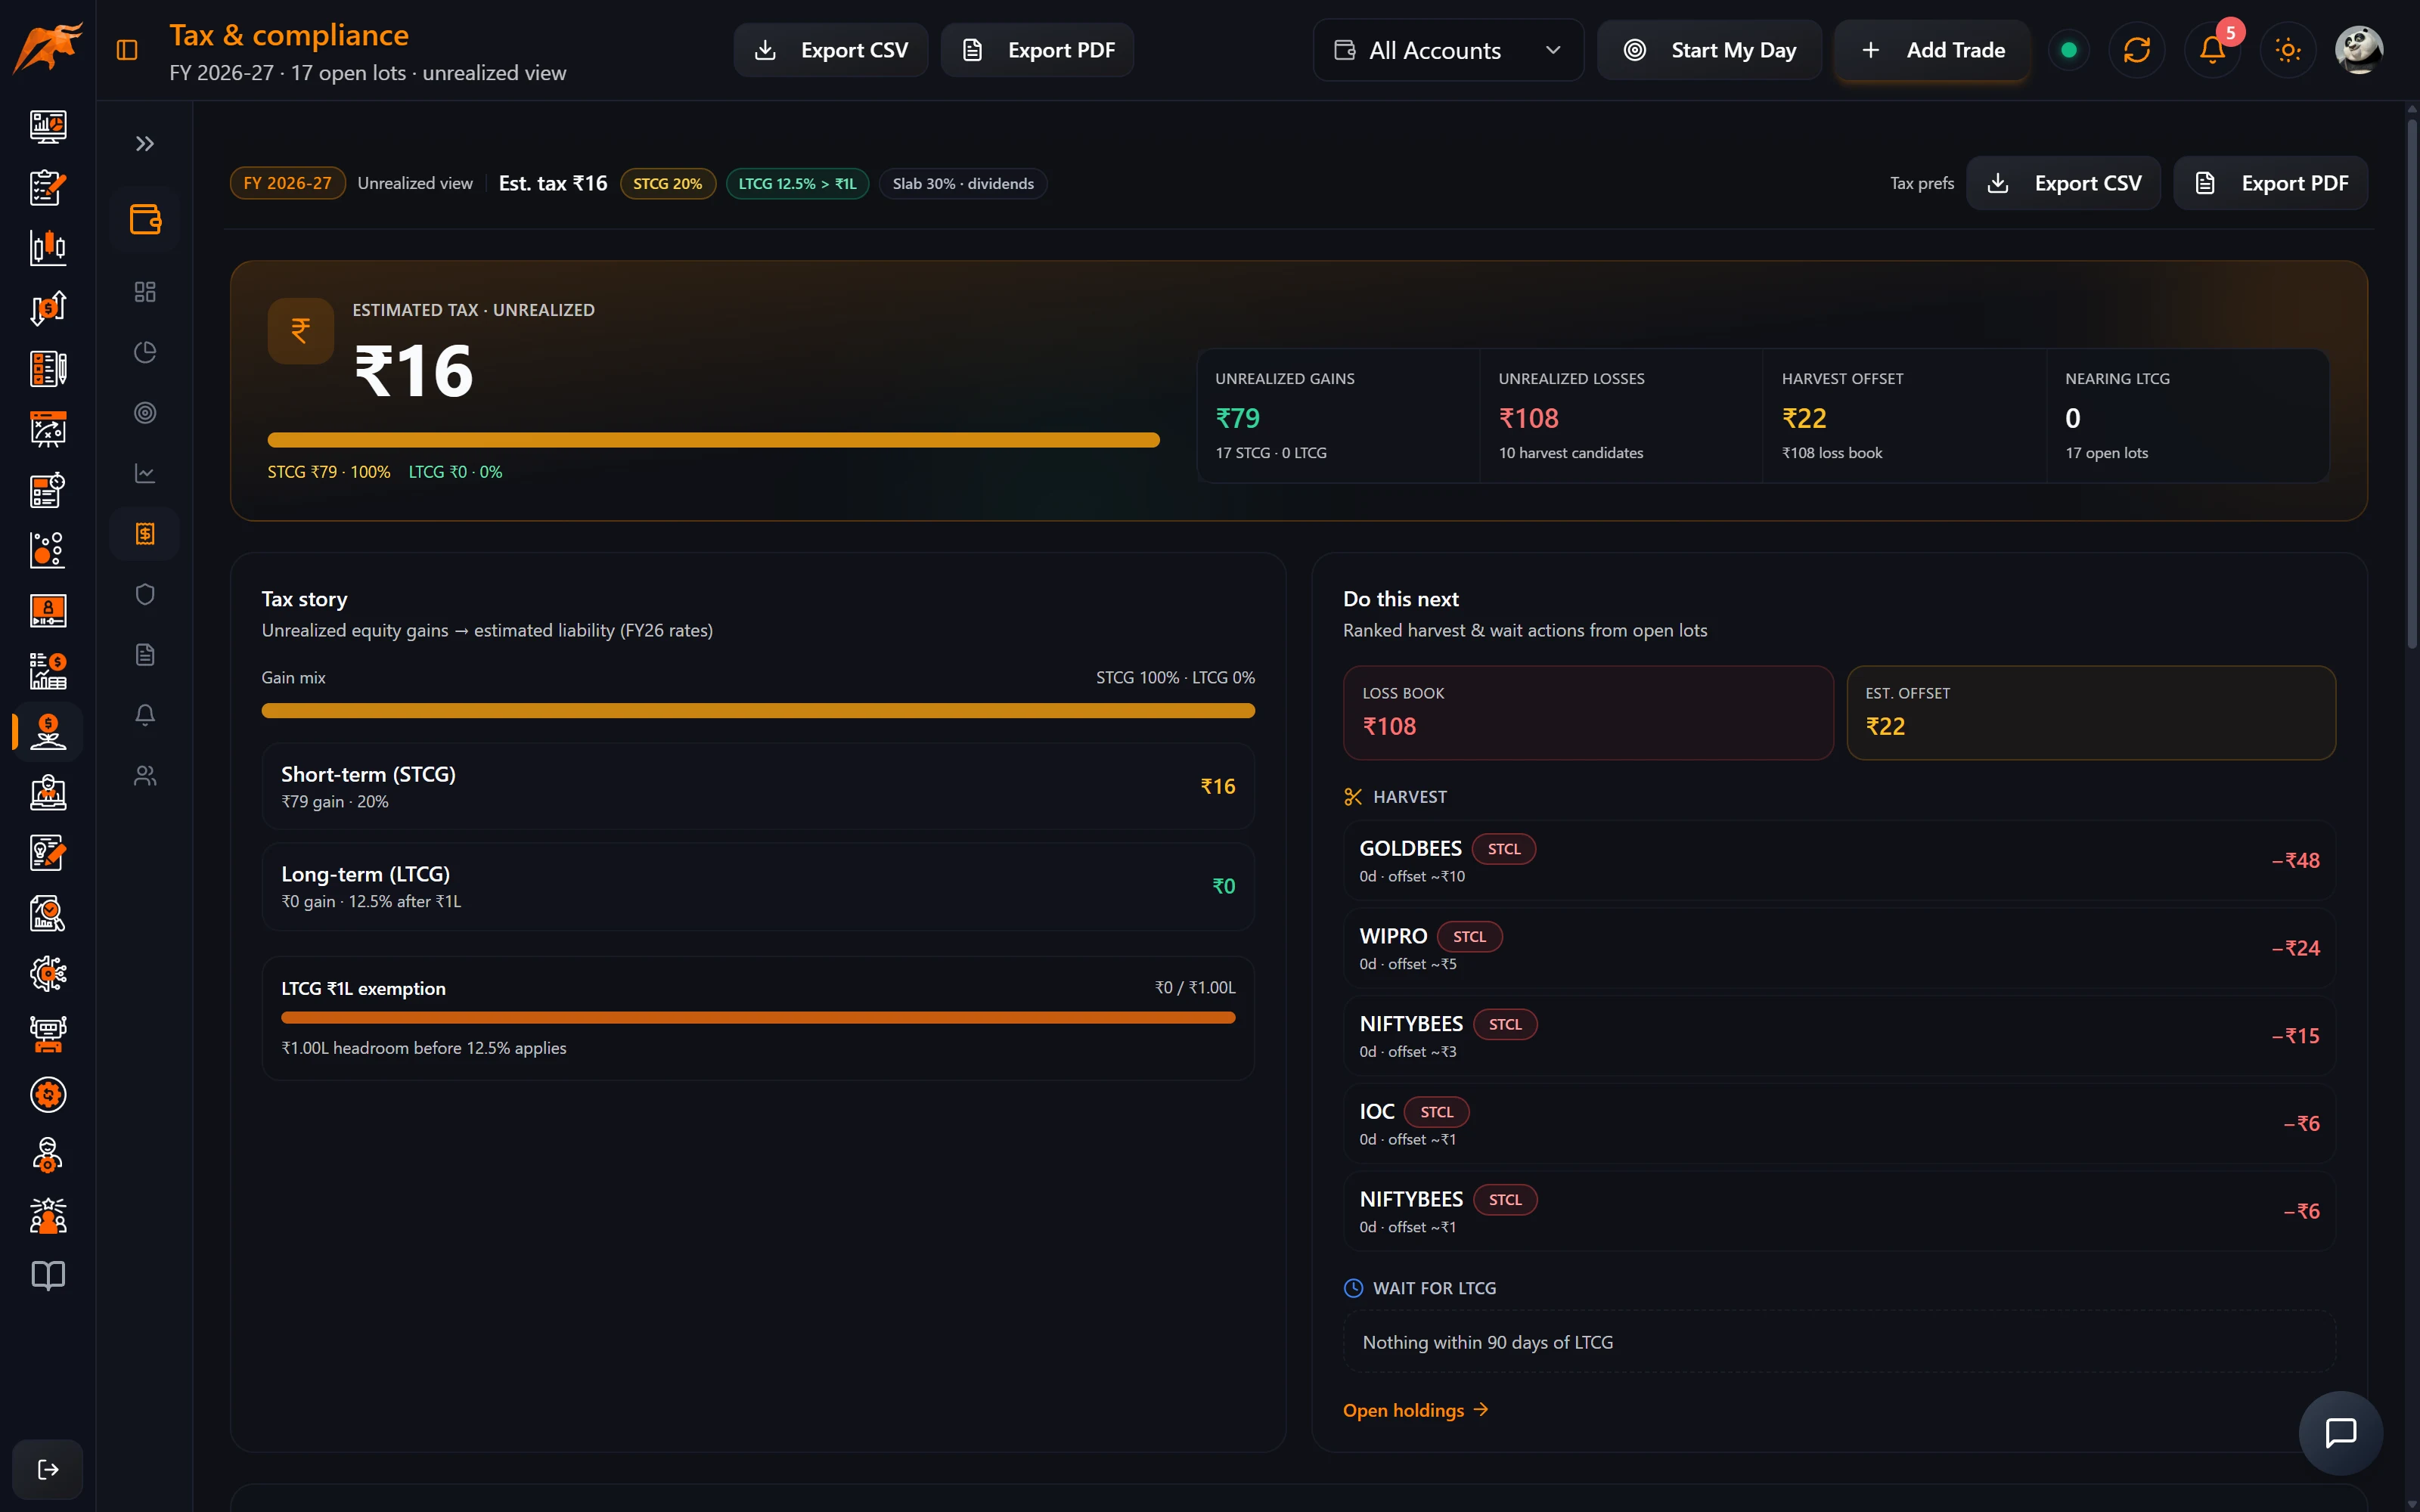
Task: Open the dashboard grid icon in sidebar
Action: [145, 292]
